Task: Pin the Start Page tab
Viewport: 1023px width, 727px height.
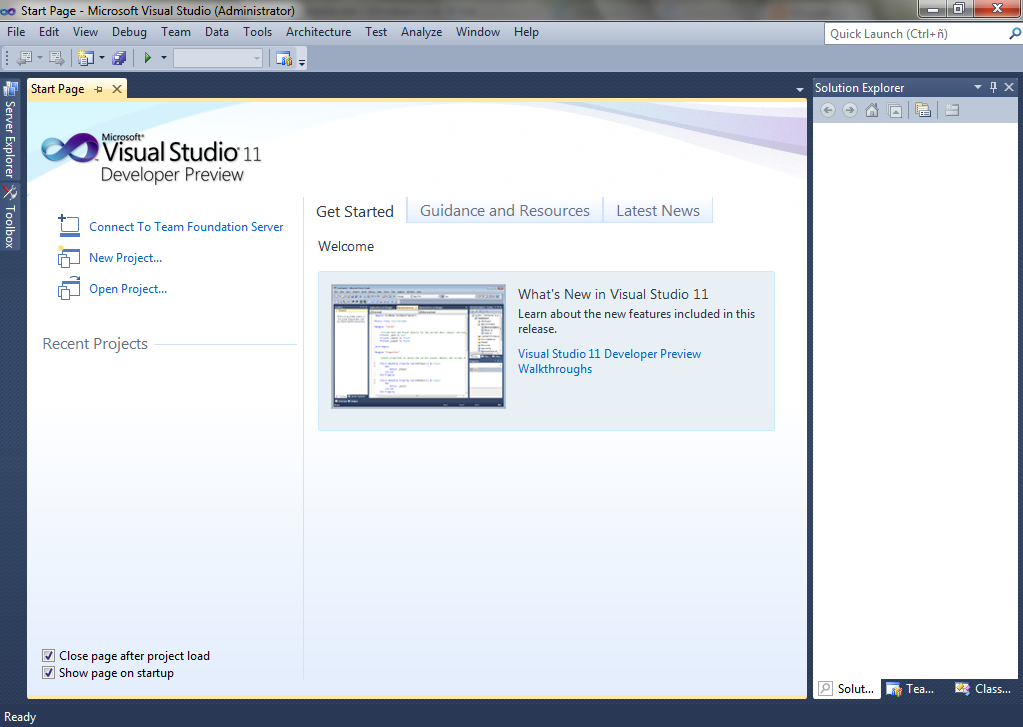Action: [98, 89]
